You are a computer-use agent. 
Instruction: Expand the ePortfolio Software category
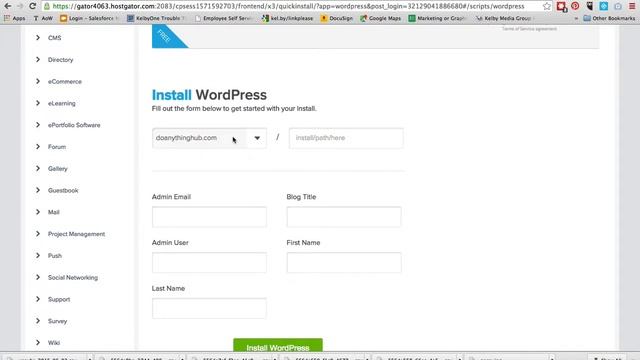pyautogui.click(x=68, y=125)
